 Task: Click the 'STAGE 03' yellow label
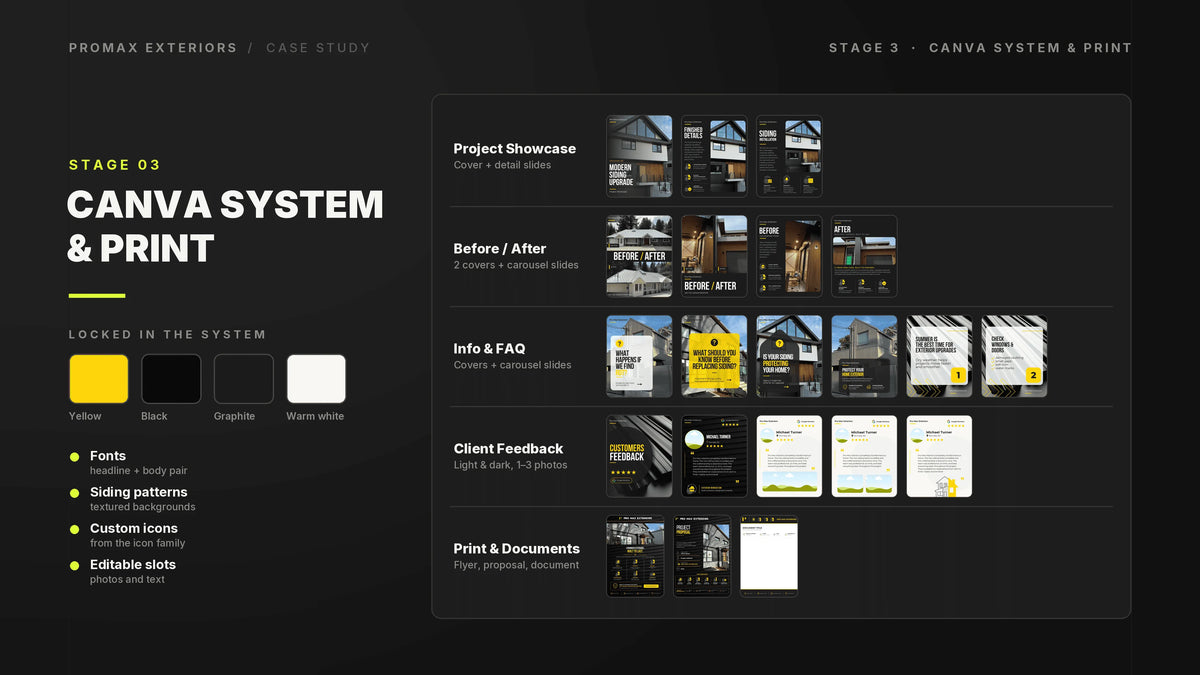(x=115, y=165)
